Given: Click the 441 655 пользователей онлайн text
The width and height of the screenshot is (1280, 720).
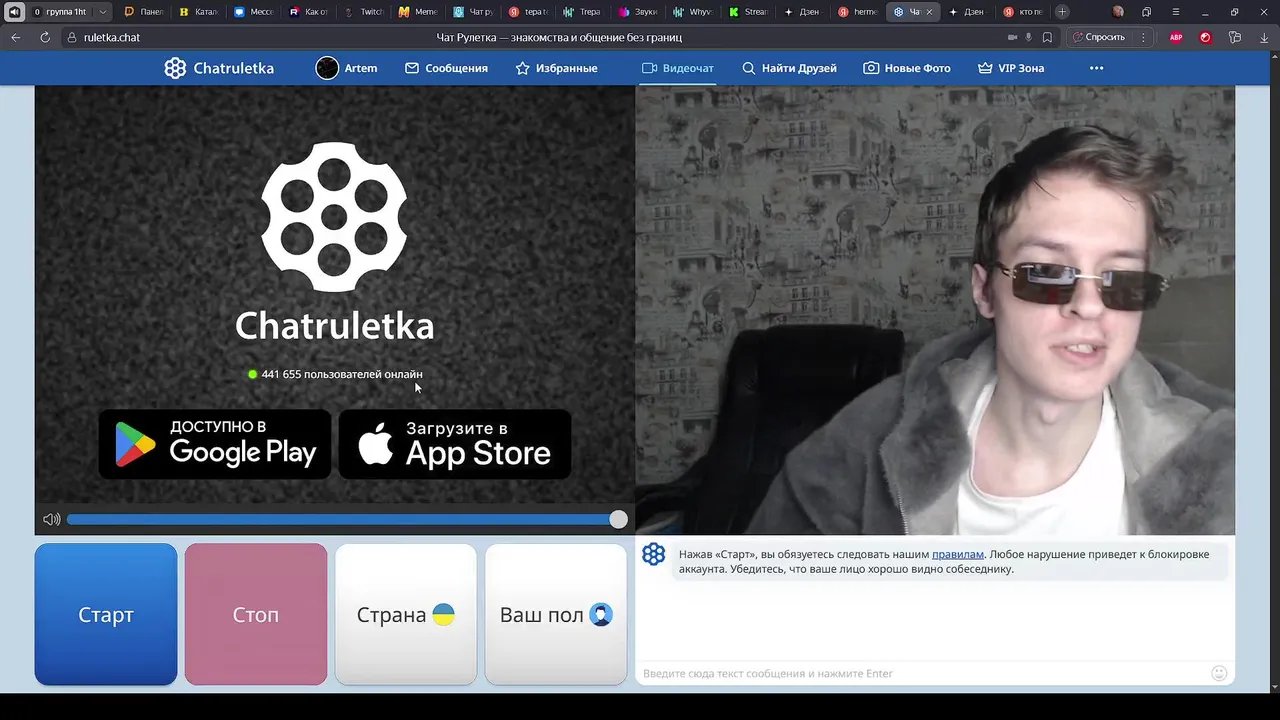Looking at the screenshot, I should [x=342, y=374].
